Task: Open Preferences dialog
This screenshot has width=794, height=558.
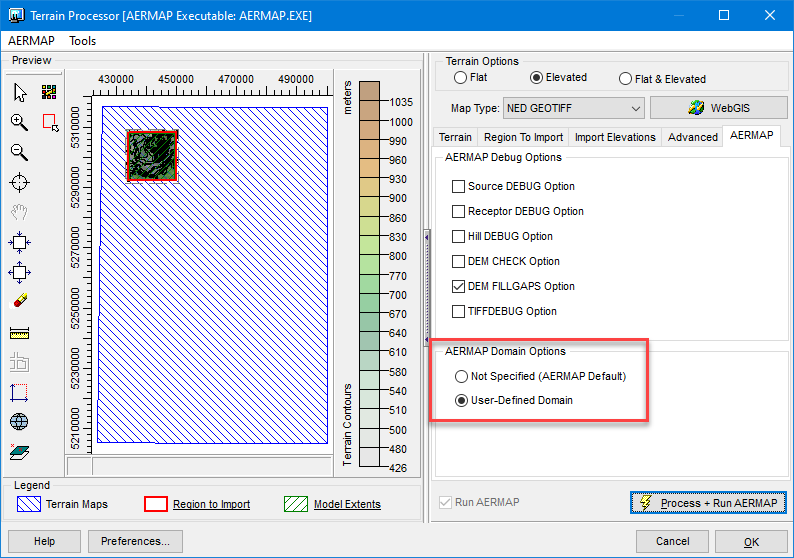Action: pos(135,541)
